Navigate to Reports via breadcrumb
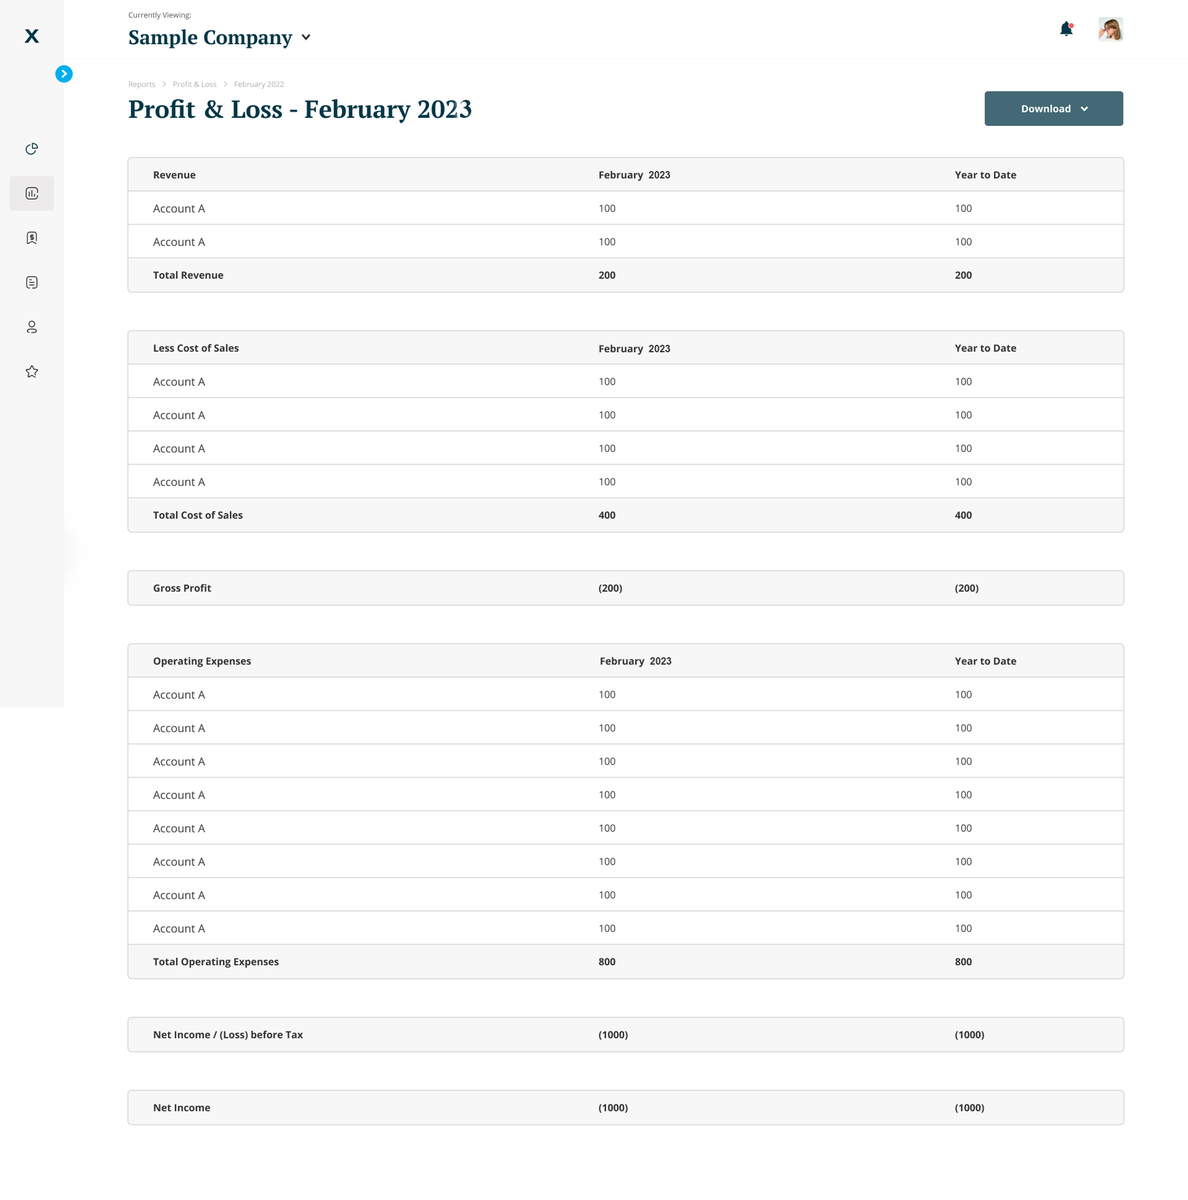The image size is (1188, 1200). pos(141,84)
